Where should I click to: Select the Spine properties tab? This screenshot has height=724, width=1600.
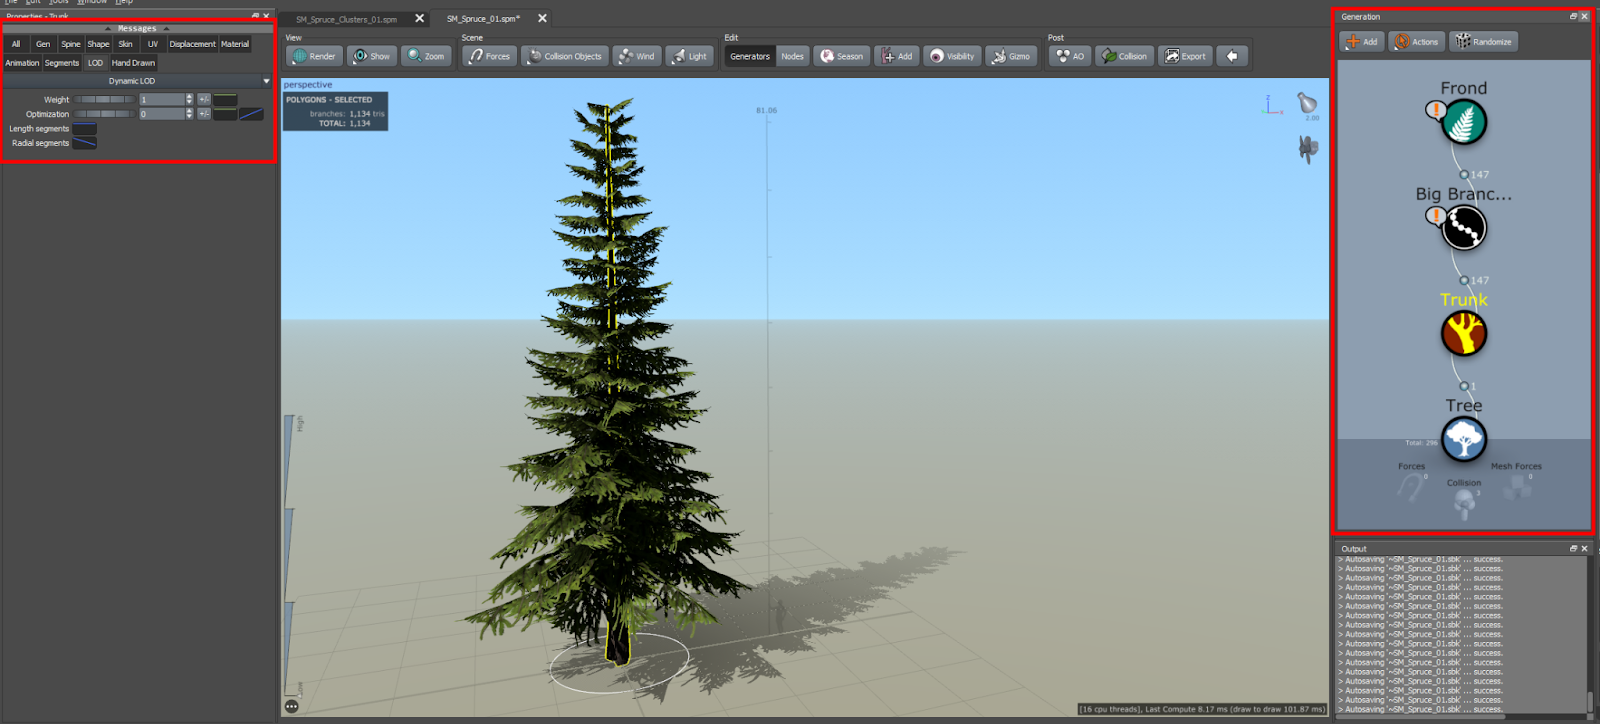pyautogui.click(x=71, y=44)
